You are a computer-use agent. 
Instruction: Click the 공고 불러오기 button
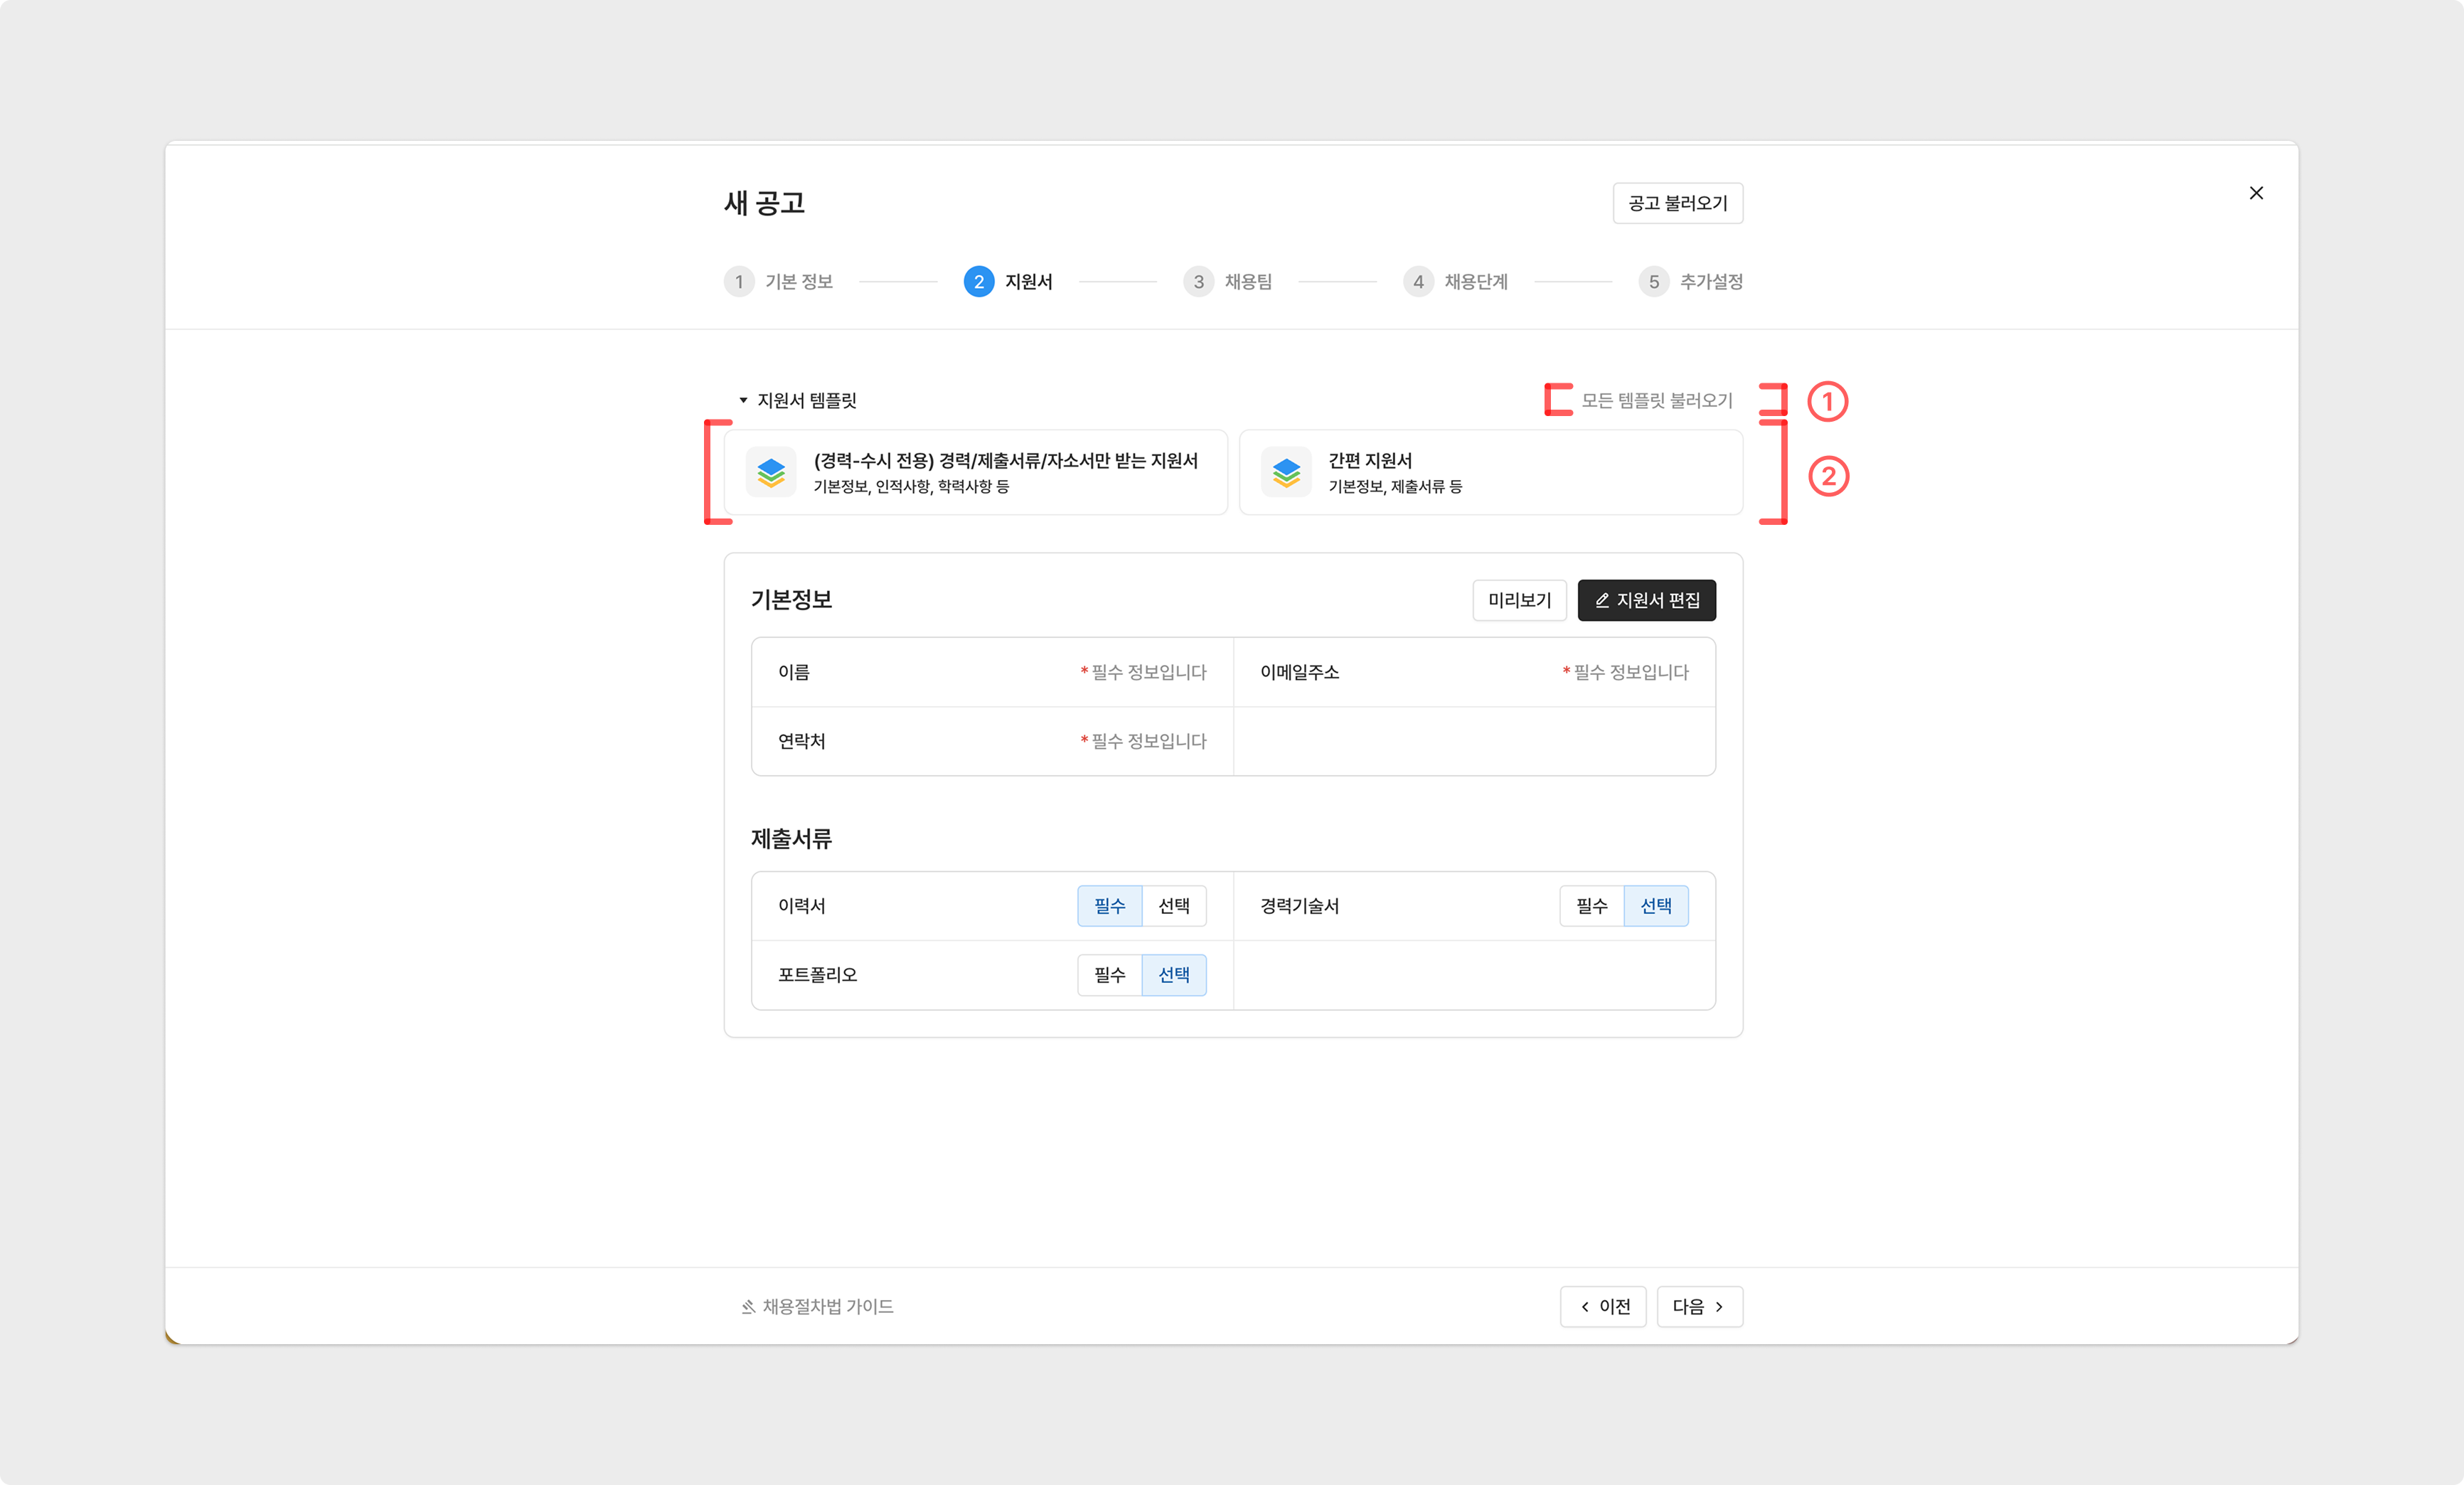tap(1677, 203)
